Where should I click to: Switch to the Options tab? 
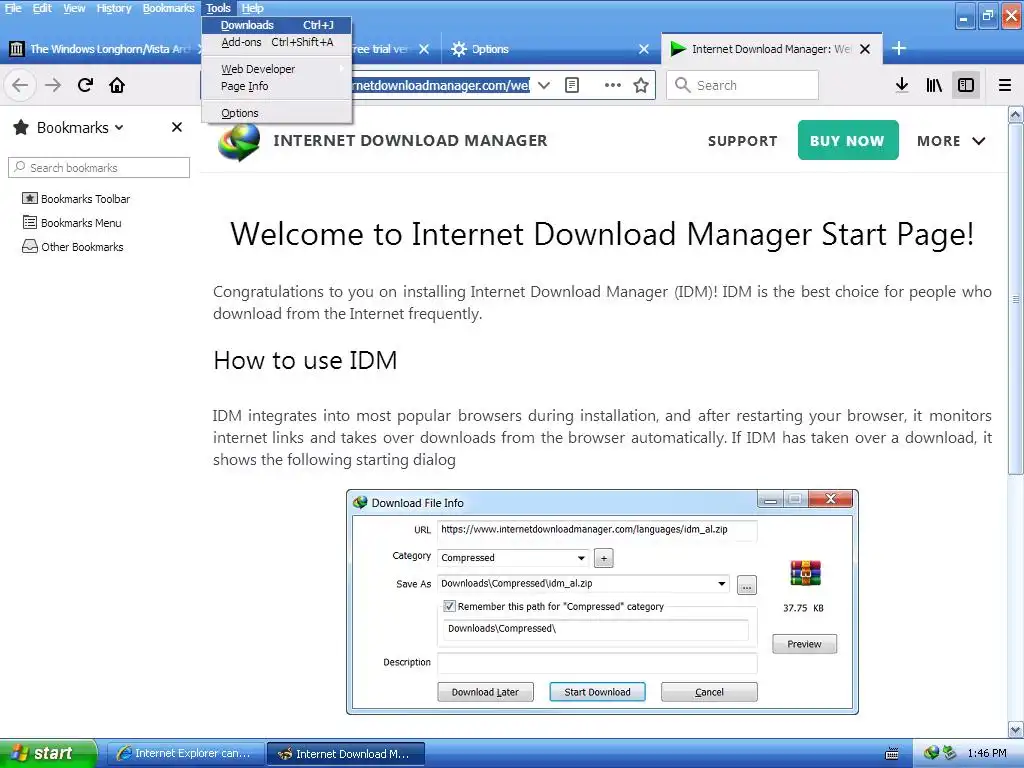point(549,49)
